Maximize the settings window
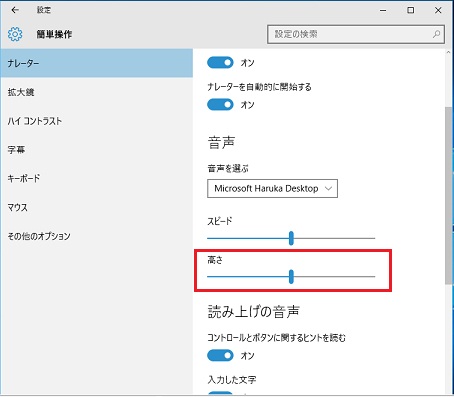The height and width of the screenshot is (397, 454). click(411, 10)
